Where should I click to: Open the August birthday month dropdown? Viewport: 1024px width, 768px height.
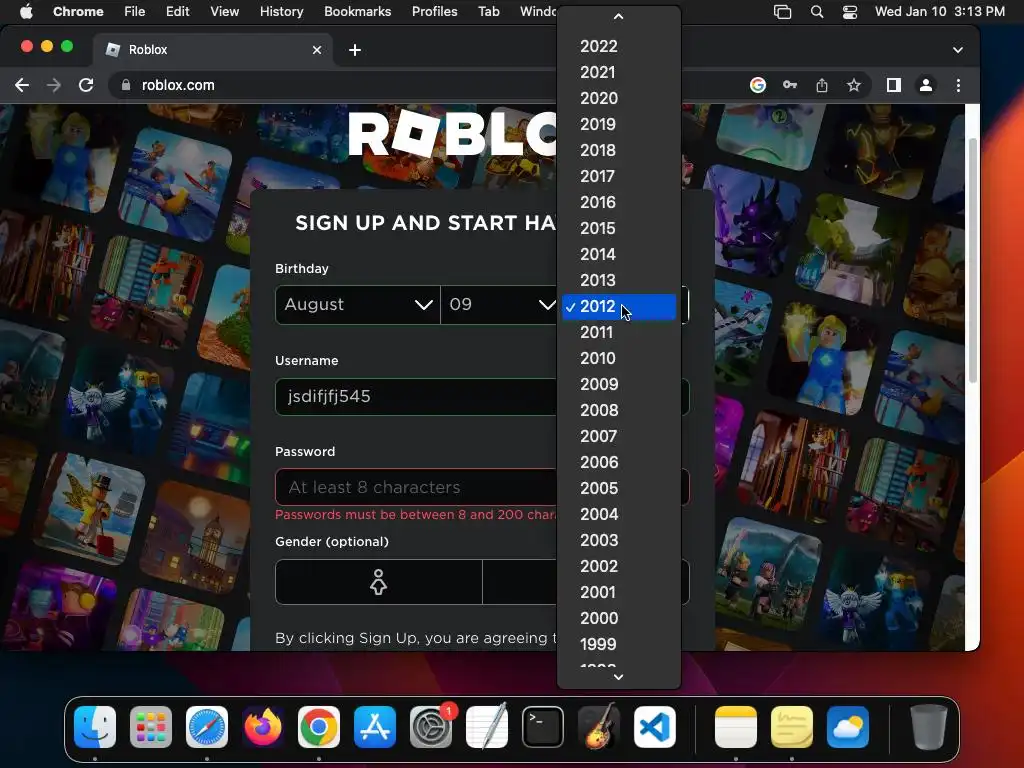point(358,305)
